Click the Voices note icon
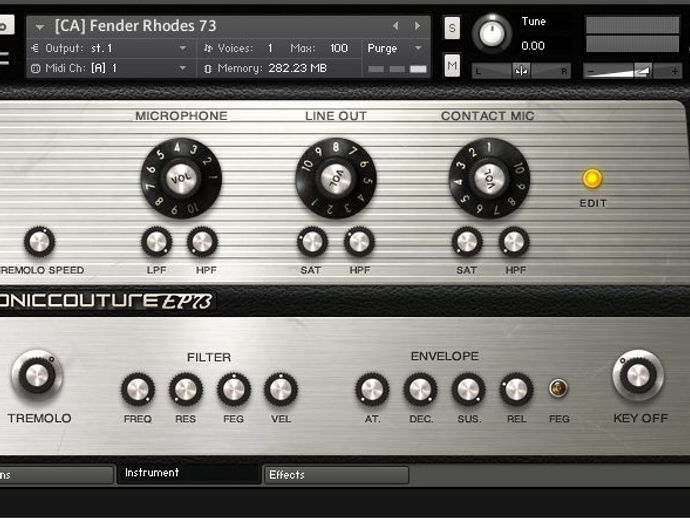 pos(208,48)
